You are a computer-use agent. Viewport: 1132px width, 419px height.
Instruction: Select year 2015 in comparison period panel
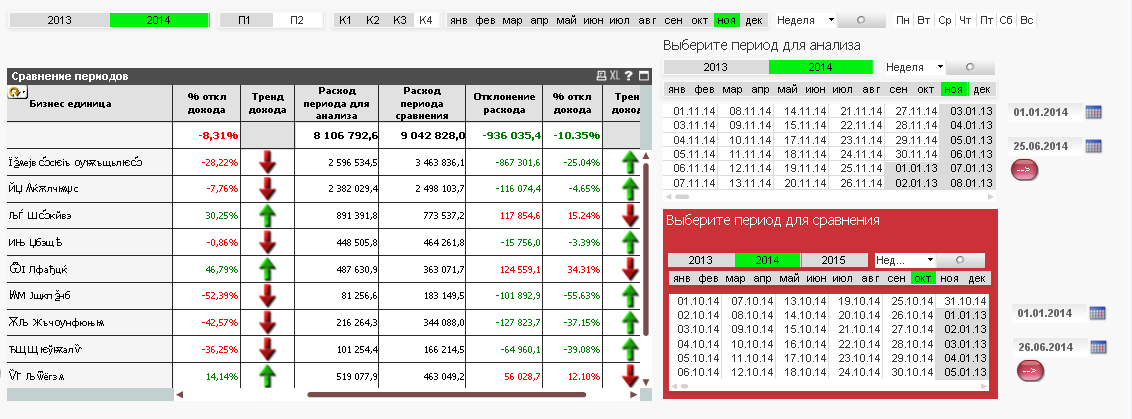click(833, 260)
